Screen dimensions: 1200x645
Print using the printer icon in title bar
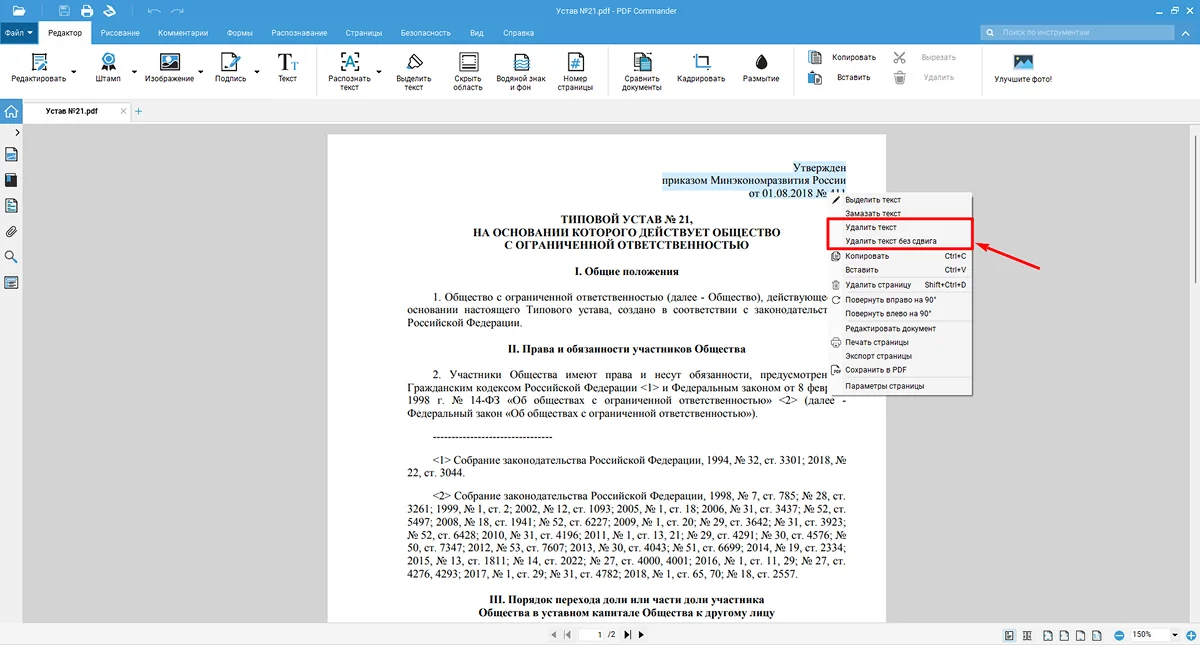click(87, 11)
